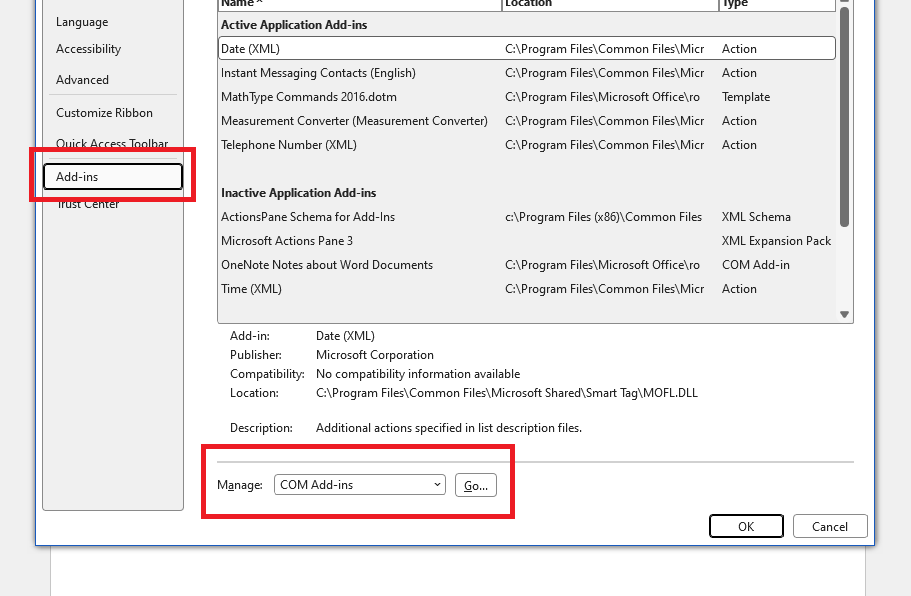Viewport: 911px width, 596px height.
Task: Select the Measurement Converter add-in row
Action: 527,121
